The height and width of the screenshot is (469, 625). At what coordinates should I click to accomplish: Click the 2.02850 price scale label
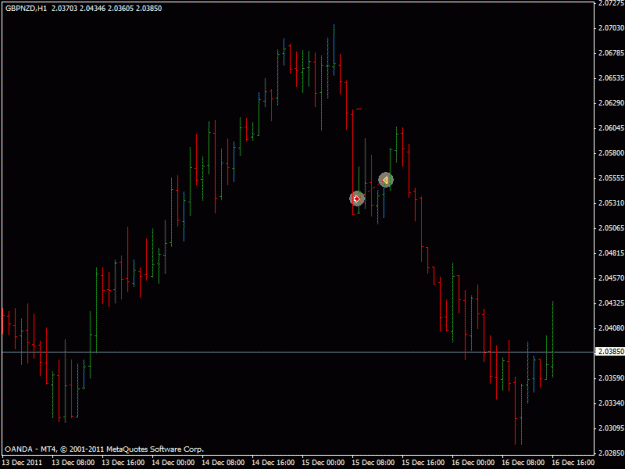[611, 453]
